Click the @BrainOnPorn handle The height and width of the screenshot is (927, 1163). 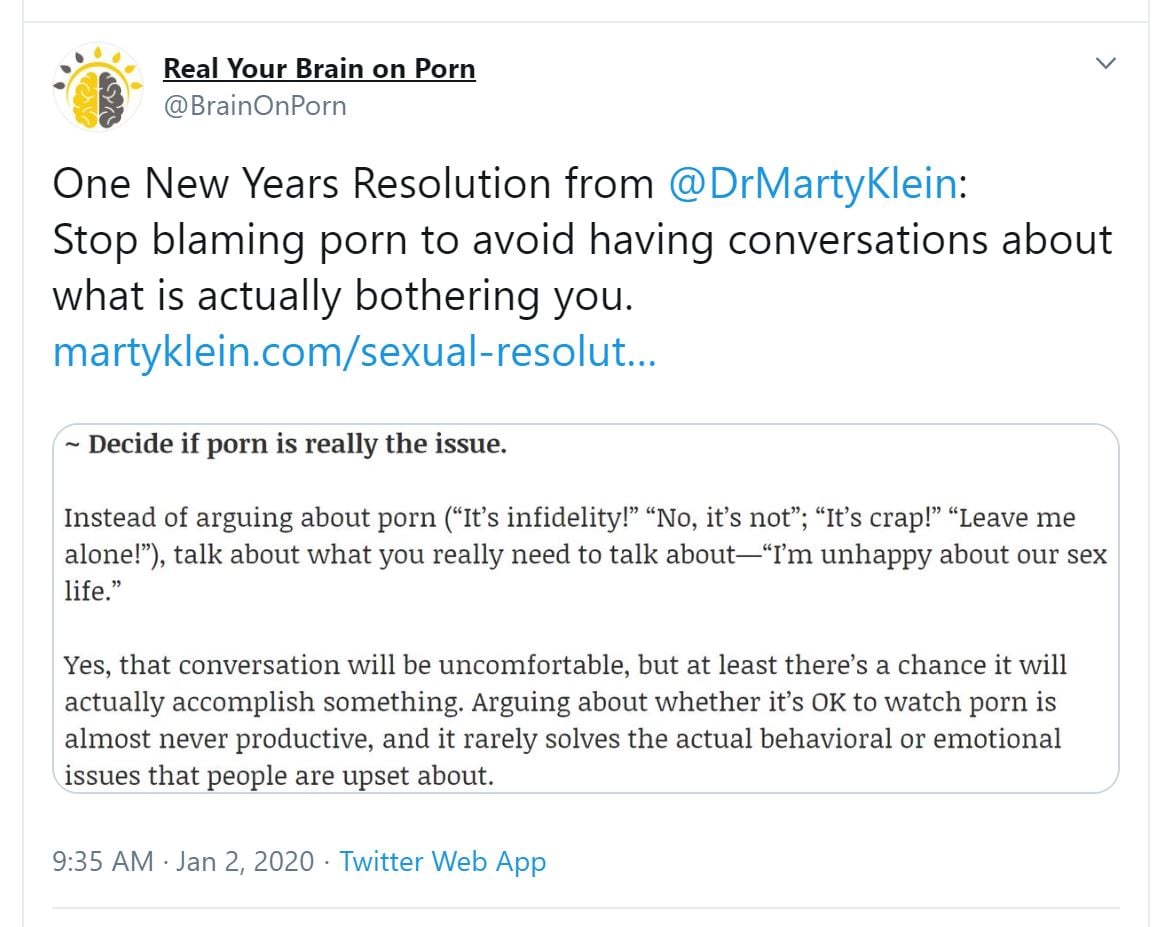(x=254, y=106)
